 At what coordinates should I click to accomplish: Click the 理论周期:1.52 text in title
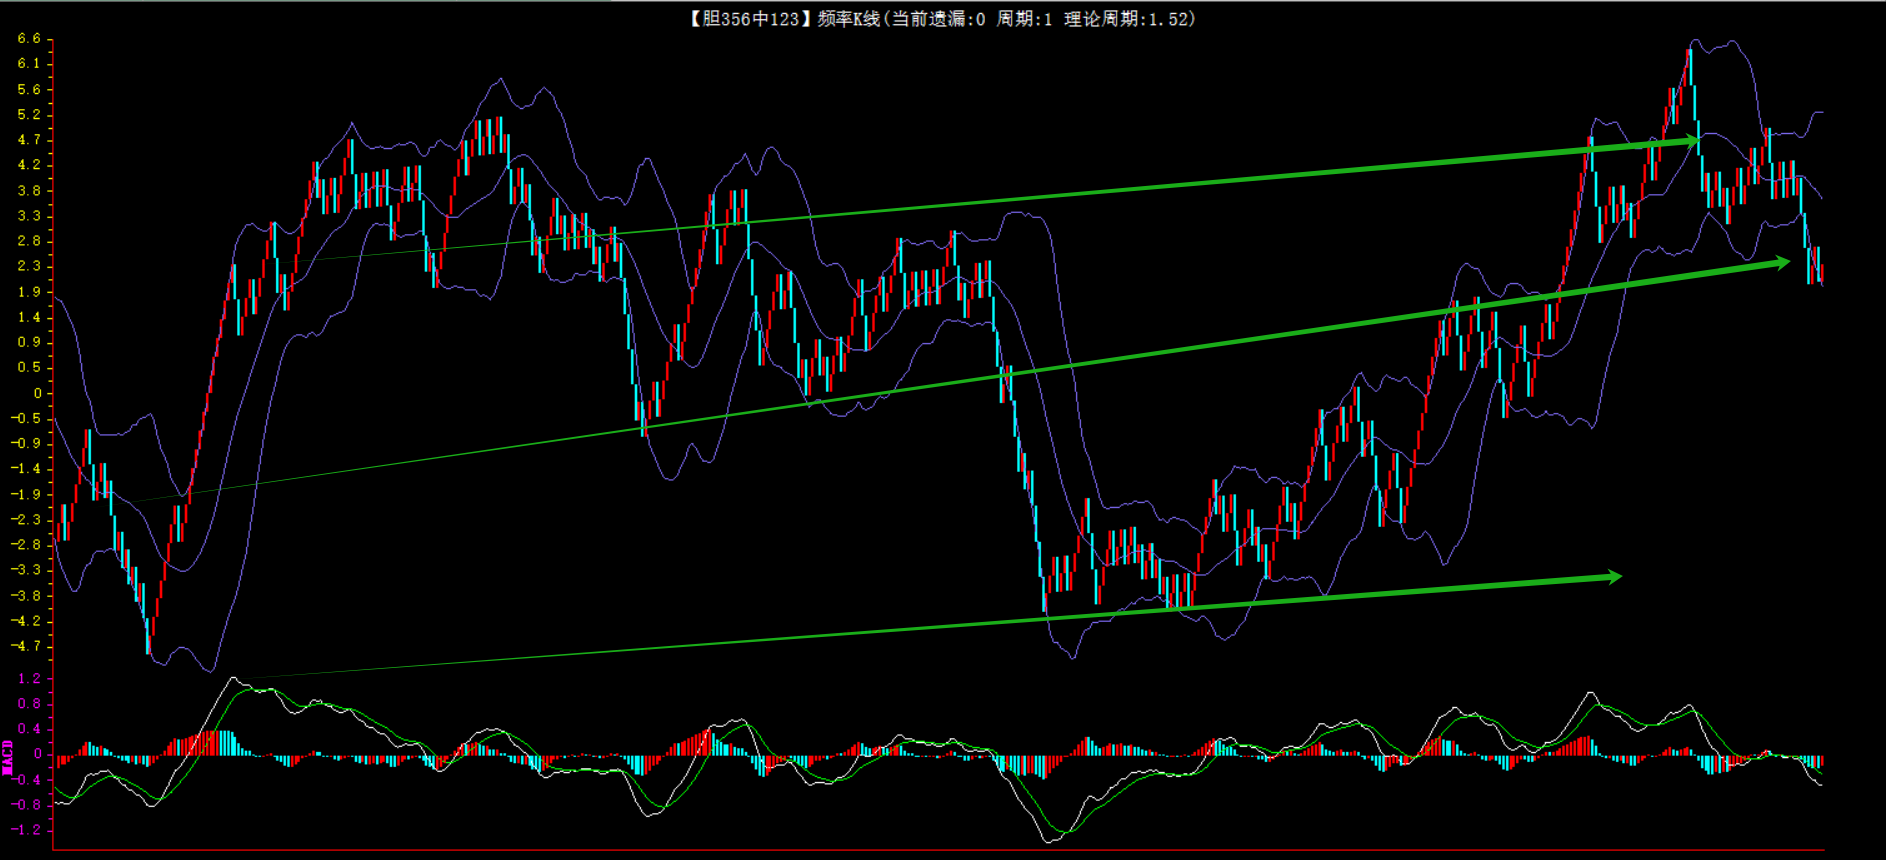[1128, 19]
